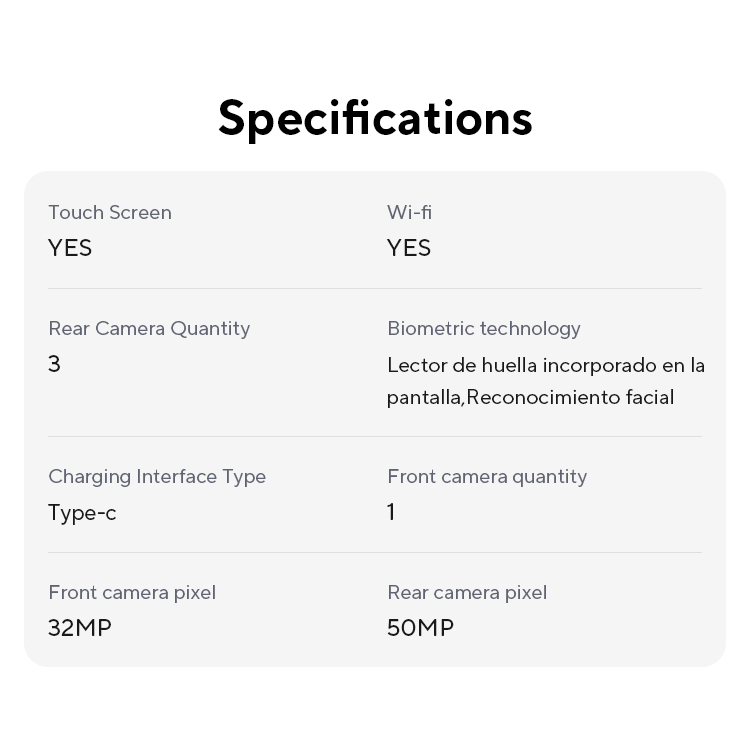Select the 50MP value
Image resolution: width=750 pixels, height=750 pixels.
click(420, 628)
